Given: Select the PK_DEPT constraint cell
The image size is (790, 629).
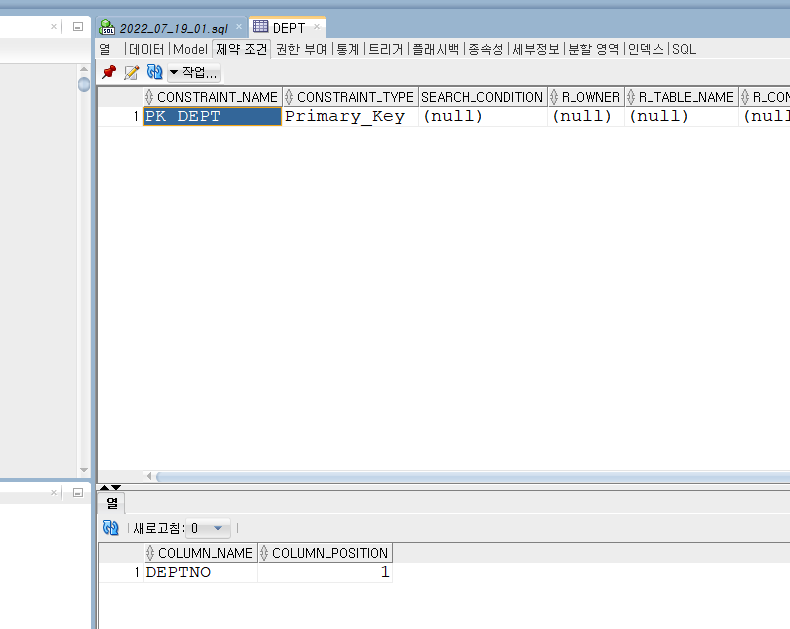Looking at the screenshot, I should 212,116.
